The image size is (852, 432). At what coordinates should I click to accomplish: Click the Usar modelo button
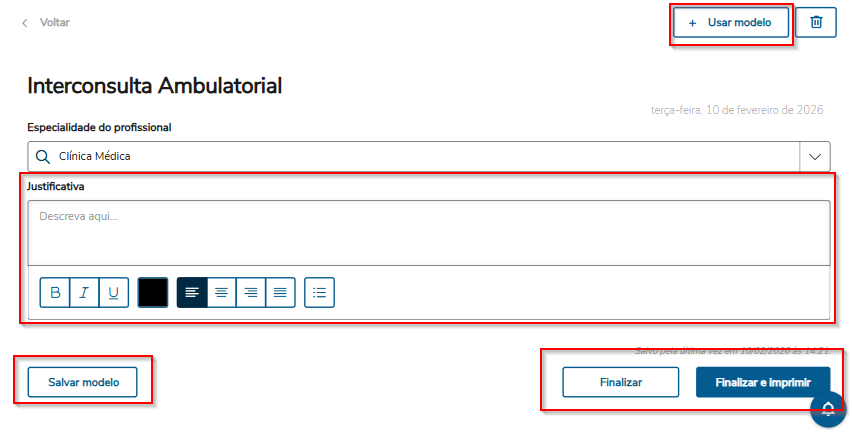[731, 22]
